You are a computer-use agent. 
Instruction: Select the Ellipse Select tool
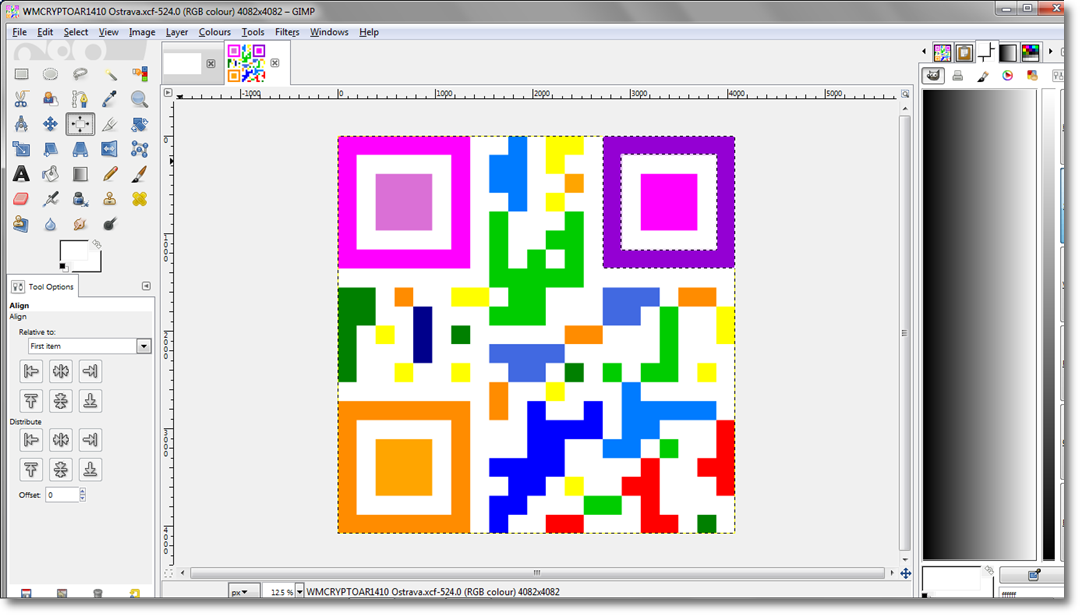[x=50, y=74]
